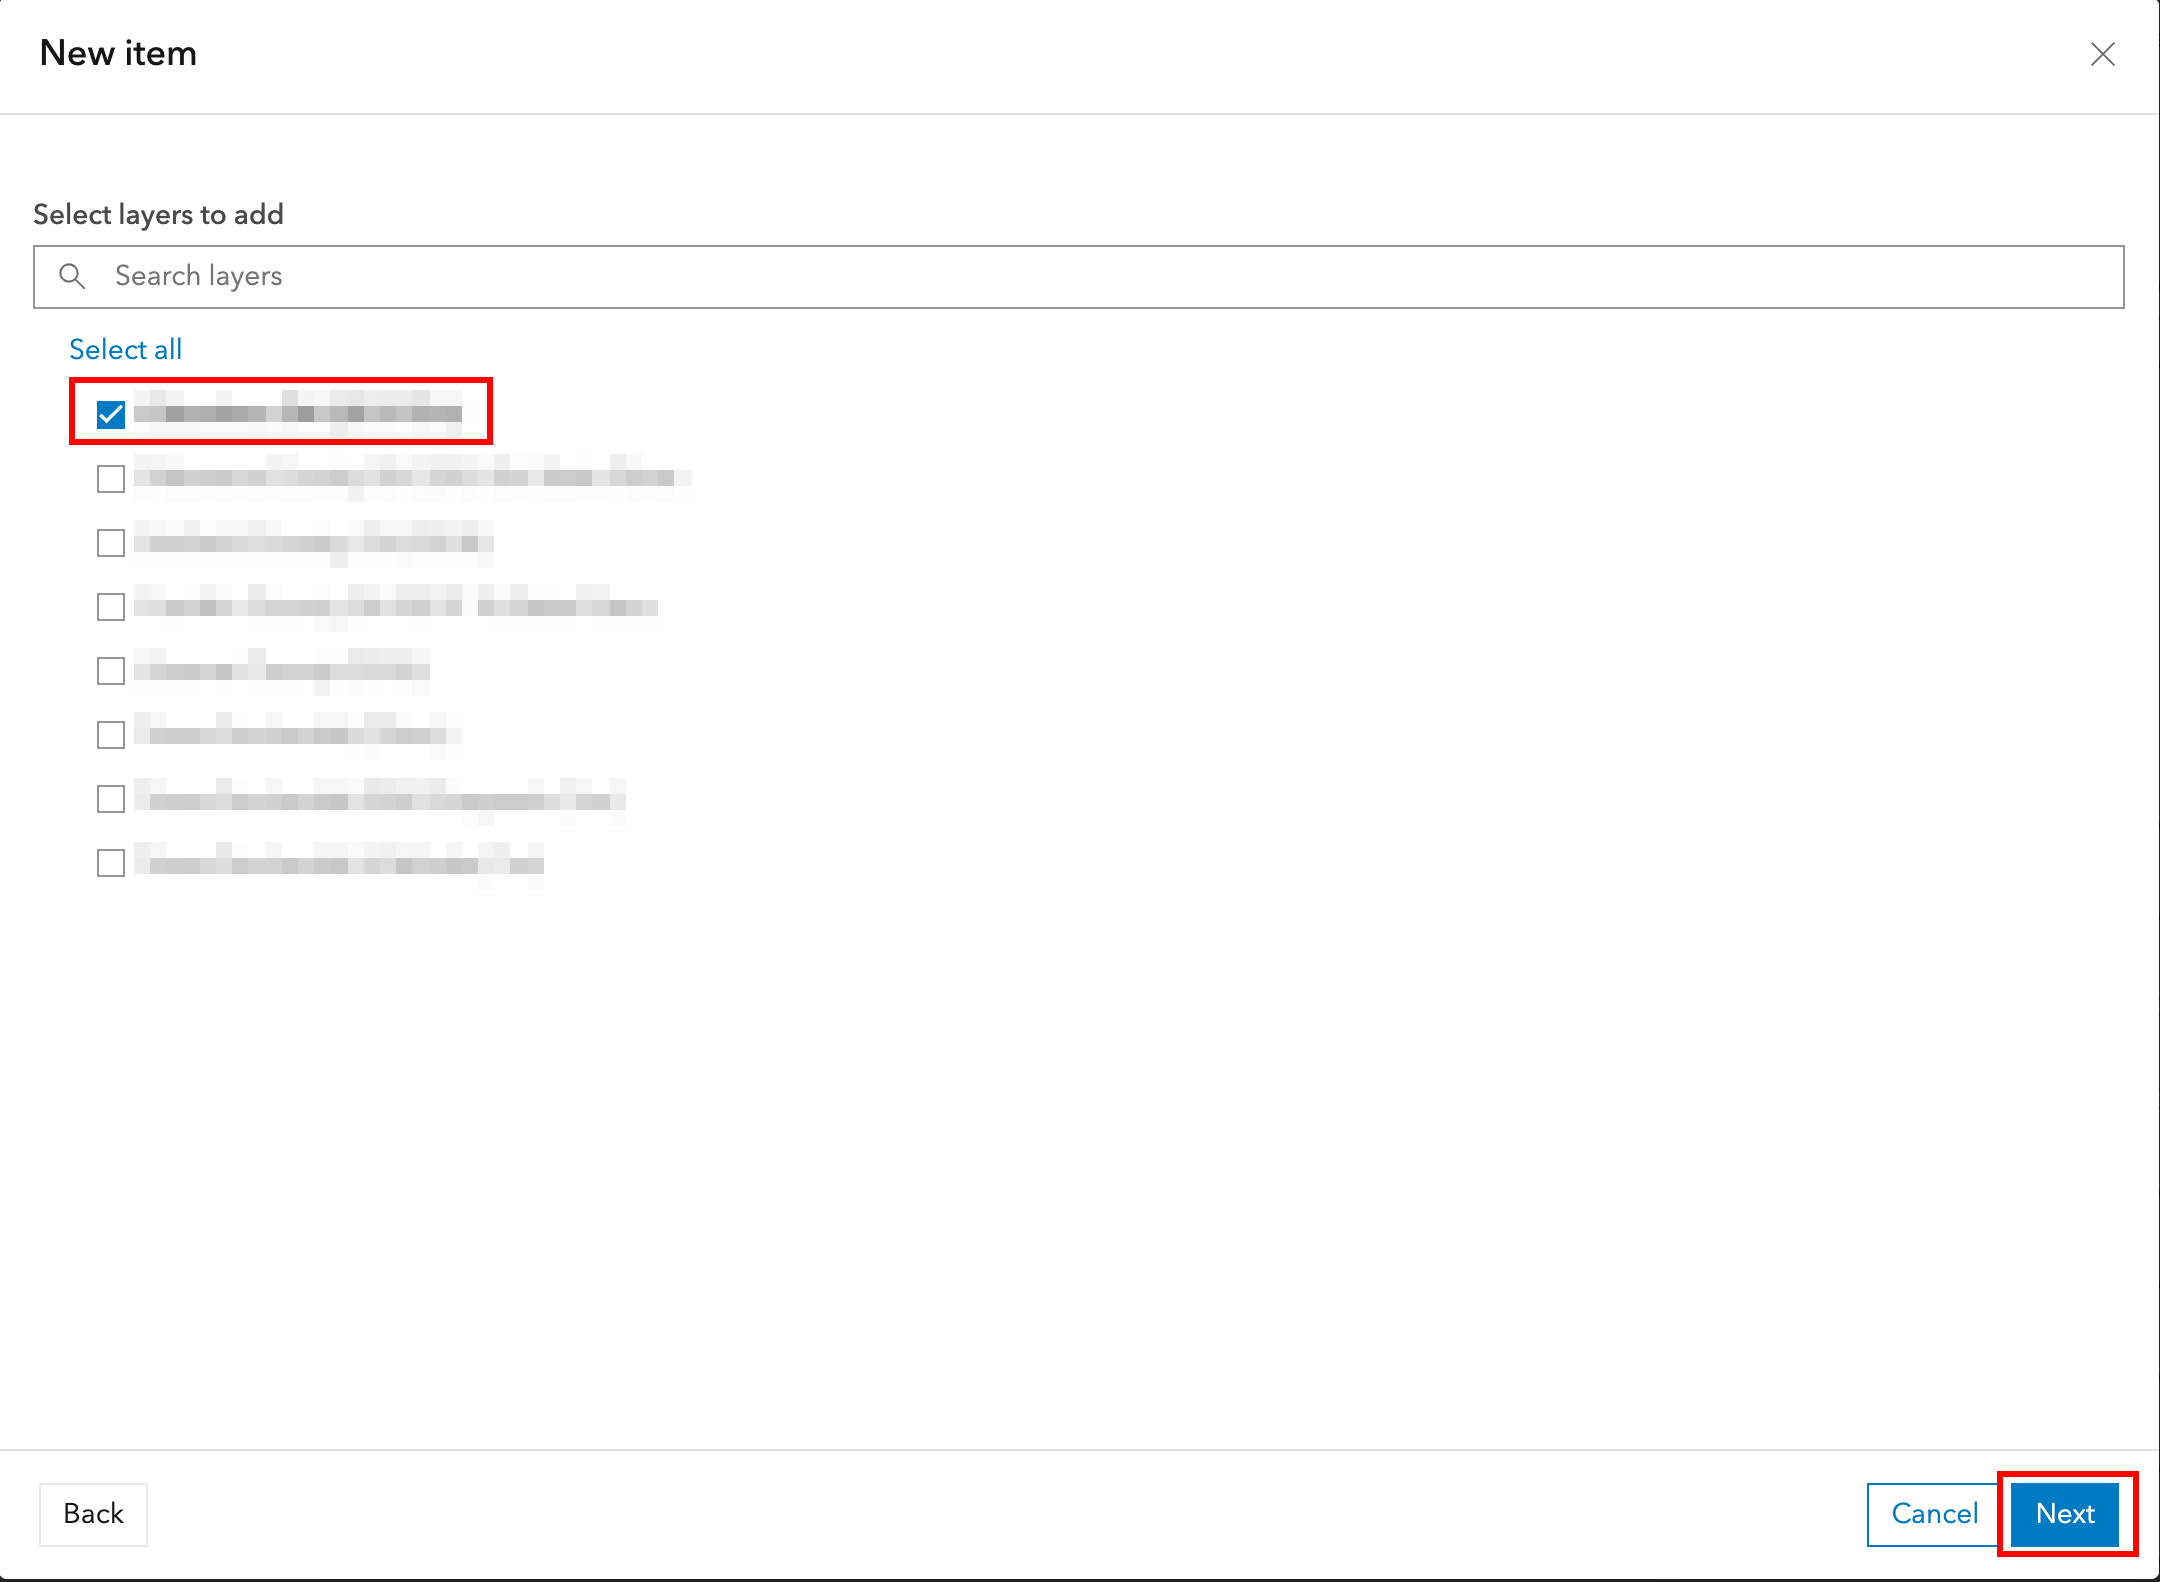Enable the fourth layer checkbox

(110, 606)
